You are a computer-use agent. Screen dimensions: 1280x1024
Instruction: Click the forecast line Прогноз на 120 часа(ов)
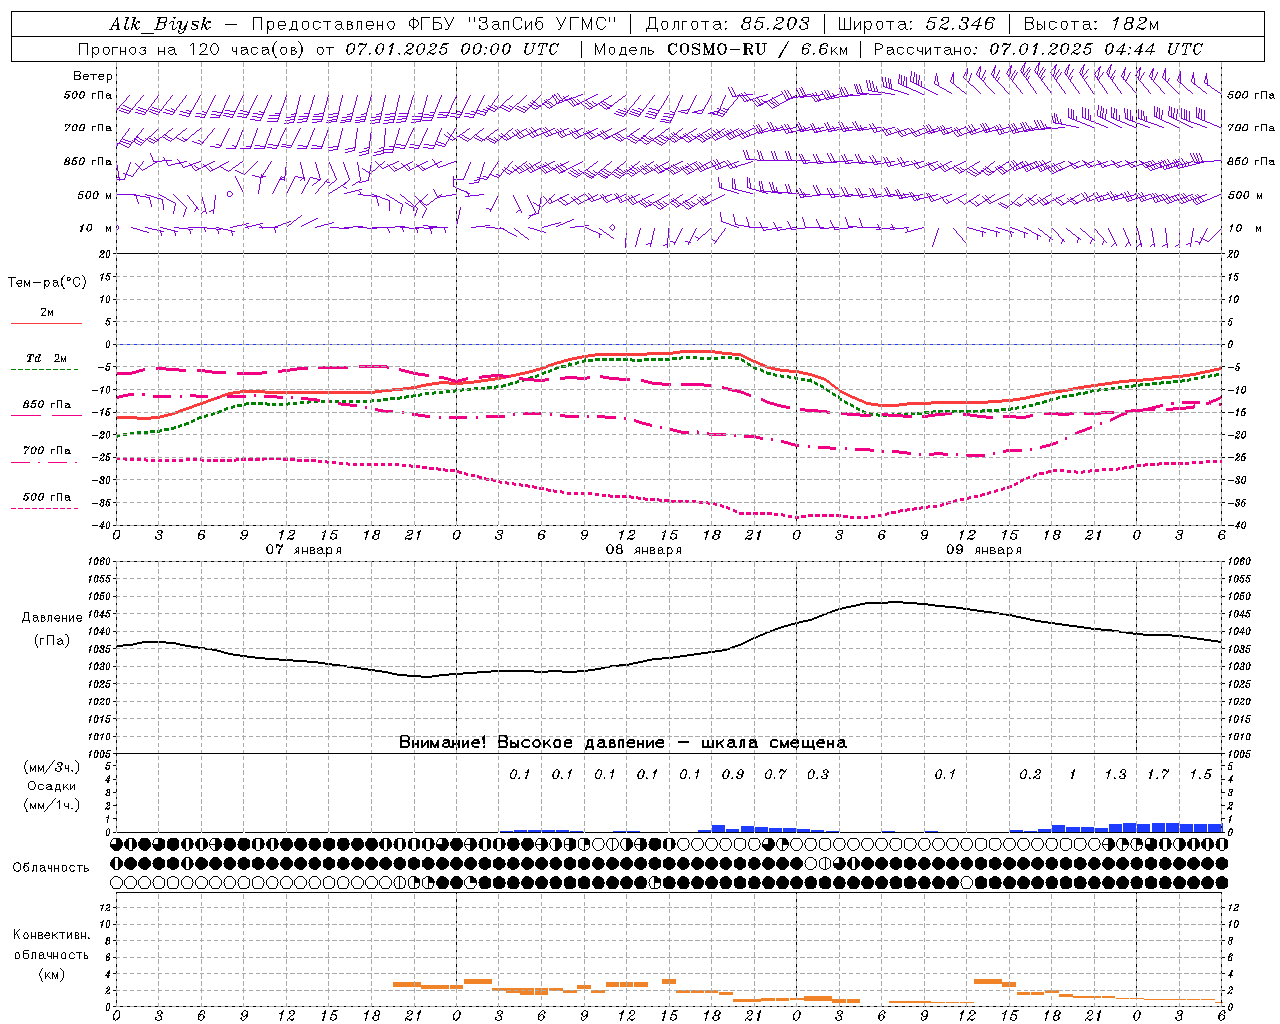(192, 49)
